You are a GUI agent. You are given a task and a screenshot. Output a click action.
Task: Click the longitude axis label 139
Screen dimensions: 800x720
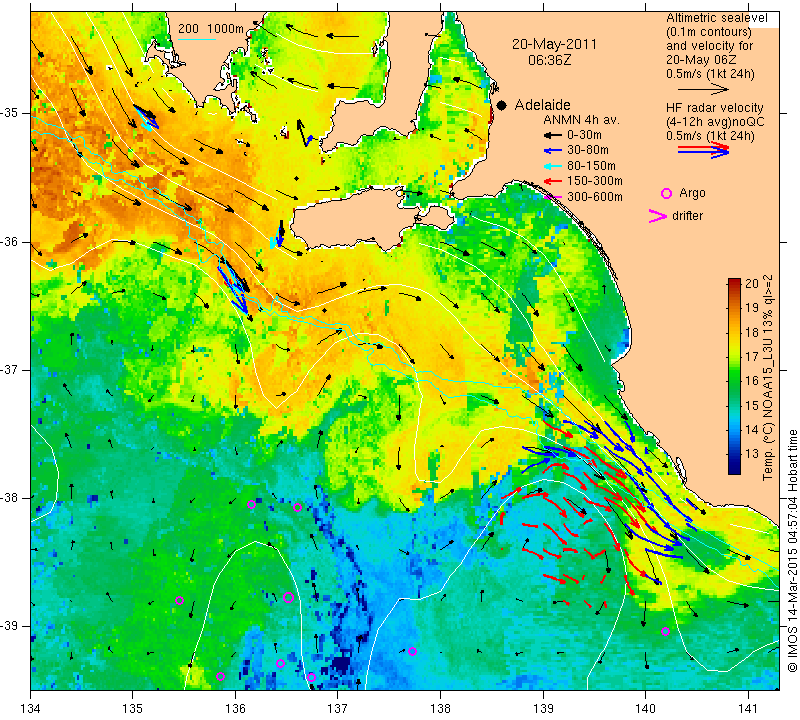tap(543, 709)
